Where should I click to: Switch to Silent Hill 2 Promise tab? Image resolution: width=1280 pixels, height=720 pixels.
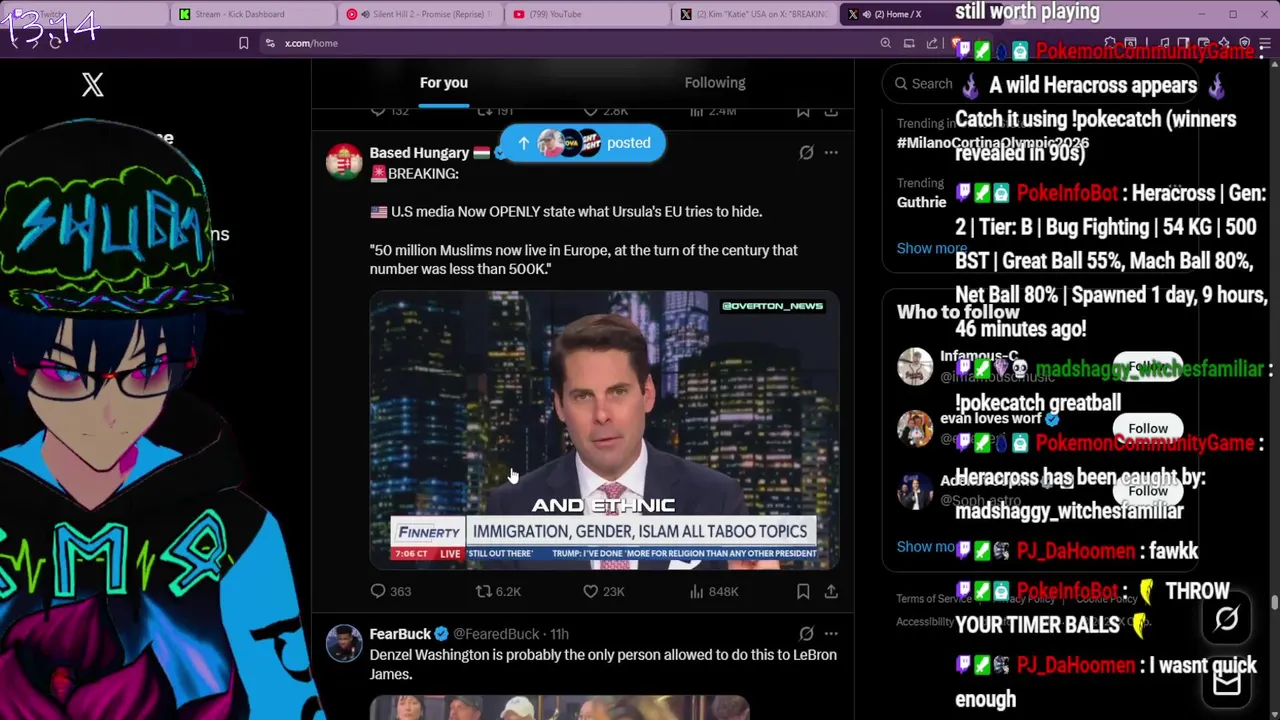[x=420, y=14]
